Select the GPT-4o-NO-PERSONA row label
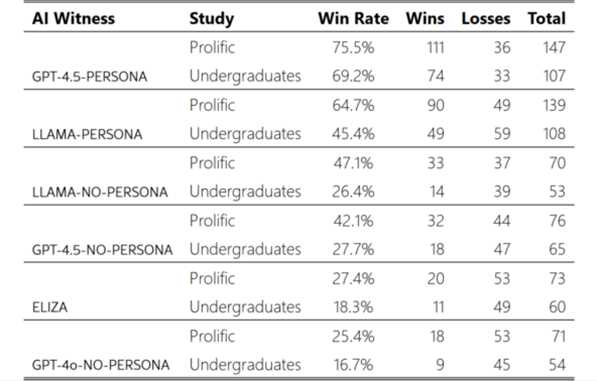597x381 pixels. (101, 365)
